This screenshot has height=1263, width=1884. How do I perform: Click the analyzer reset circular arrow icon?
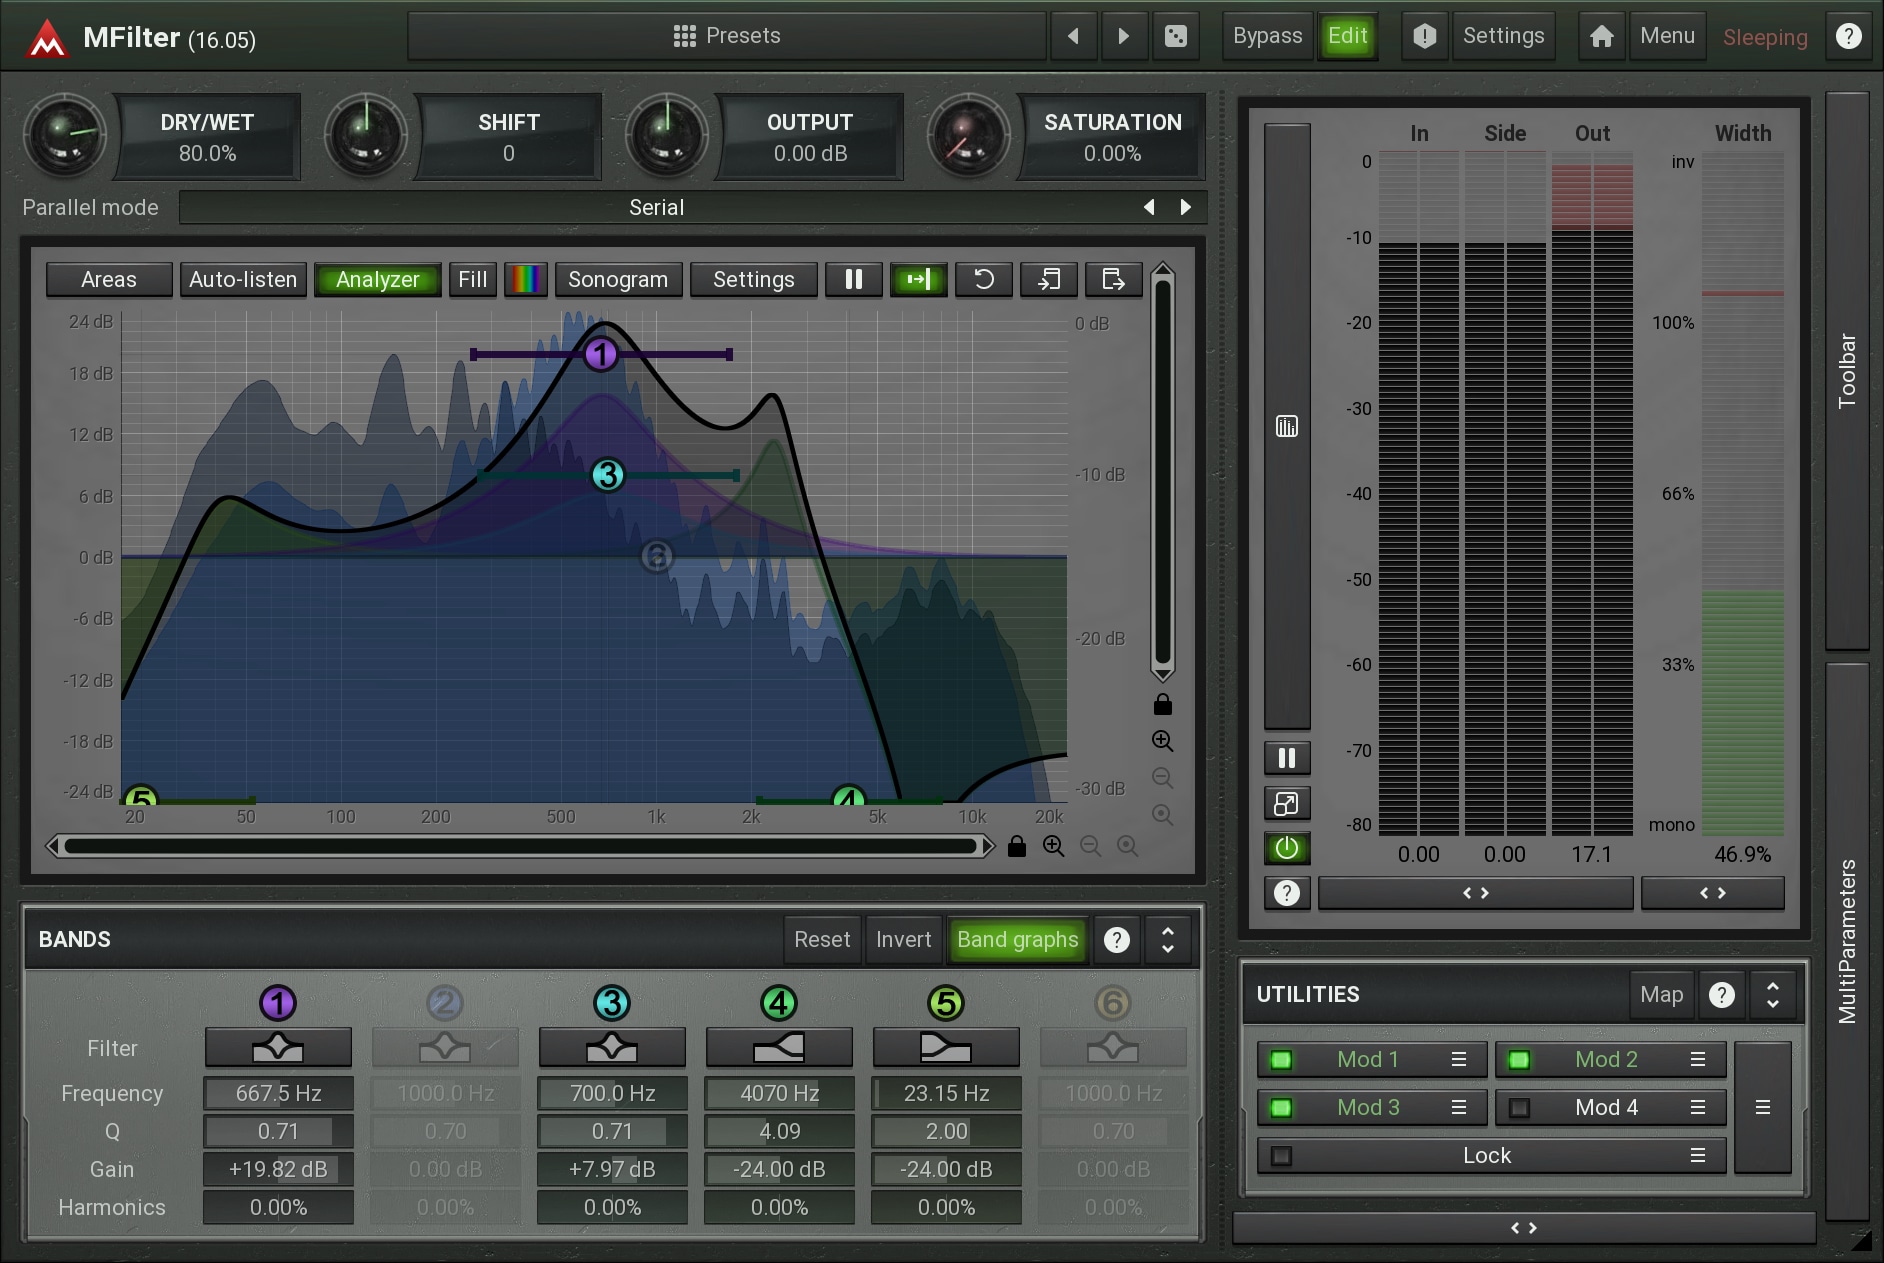click(984, 279)
